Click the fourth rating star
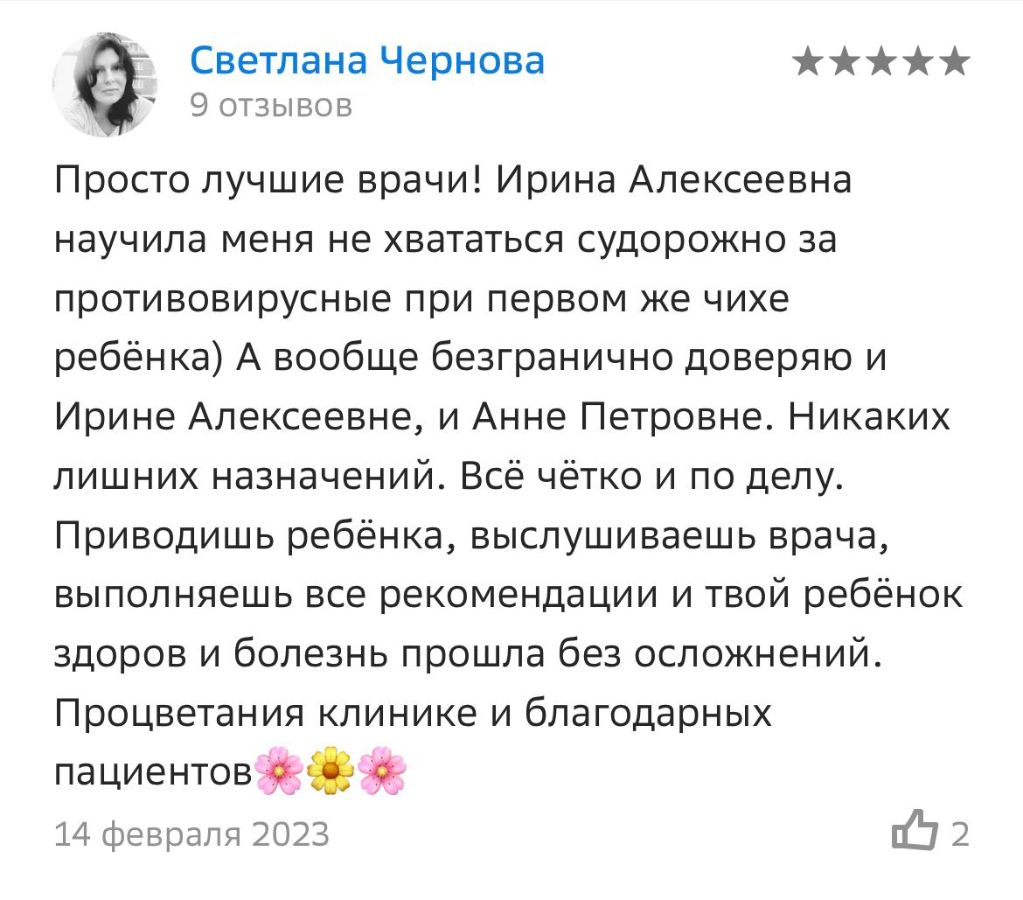 click(918, 63)
